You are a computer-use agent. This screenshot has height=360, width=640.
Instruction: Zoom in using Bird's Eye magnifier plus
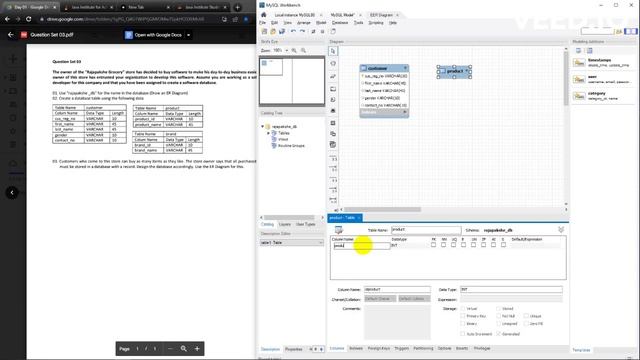(294, 51)
